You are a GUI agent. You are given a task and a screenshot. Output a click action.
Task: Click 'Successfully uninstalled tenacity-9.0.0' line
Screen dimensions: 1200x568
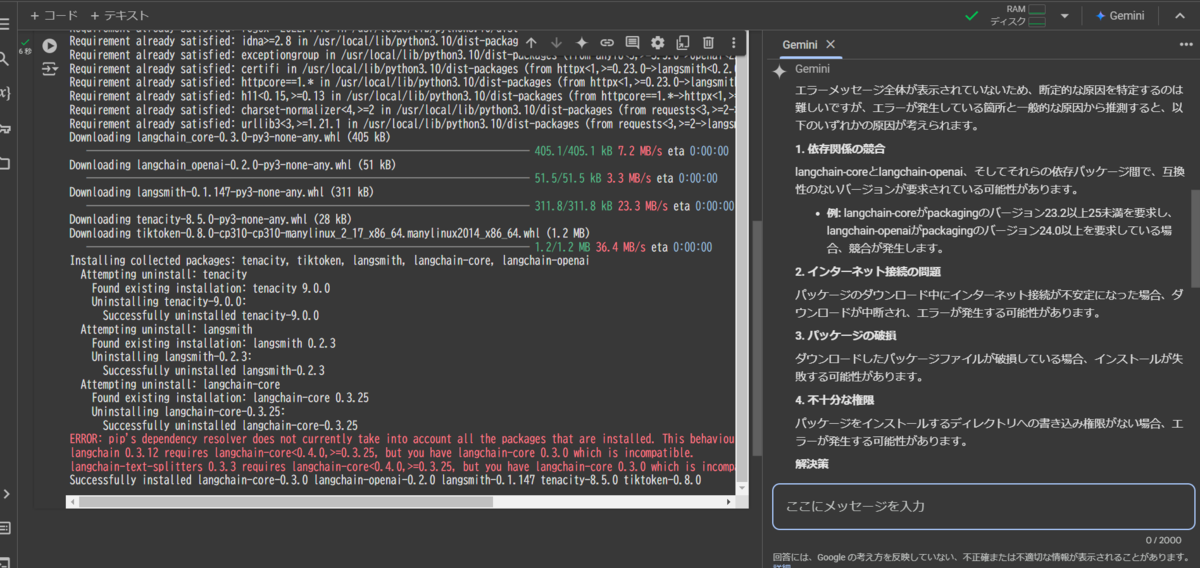[x=210, y=315]
